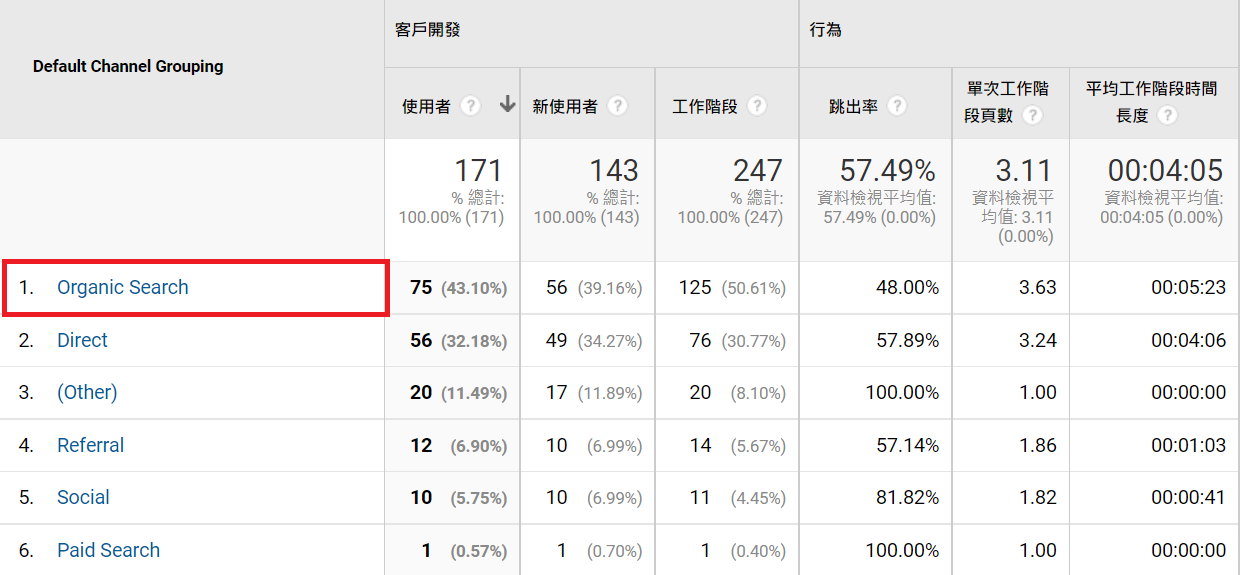Click Referral bounce rate 57.14%
Viewport: 1240px width, 575px height.
[x=907, y=445]
